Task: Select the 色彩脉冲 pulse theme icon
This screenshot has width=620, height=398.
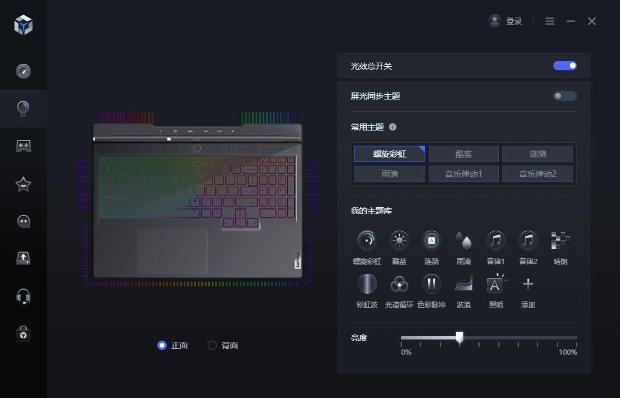Action: point(431,284)
